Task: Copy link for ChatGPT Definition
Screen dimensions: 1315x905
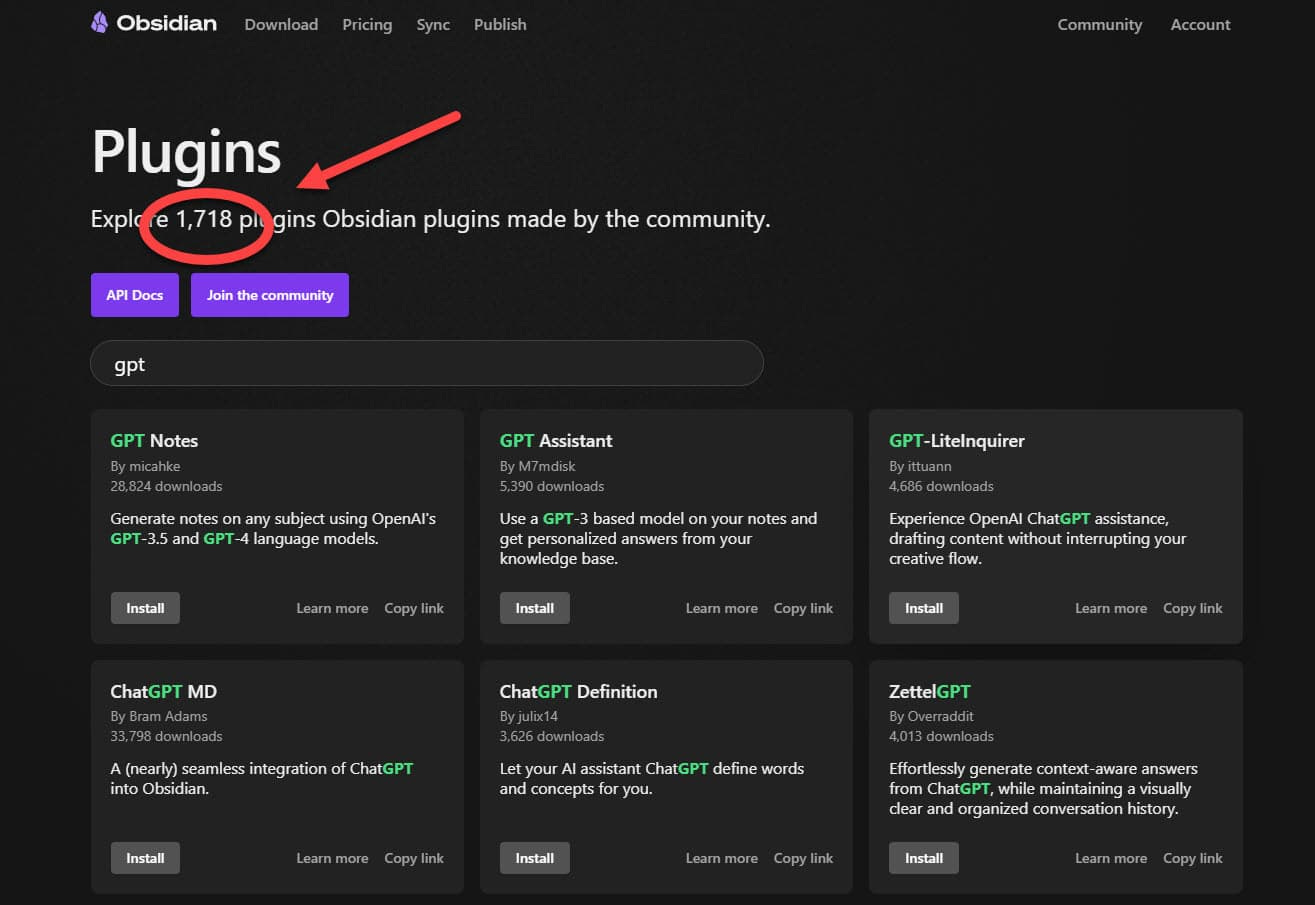Action: point(803,858)
